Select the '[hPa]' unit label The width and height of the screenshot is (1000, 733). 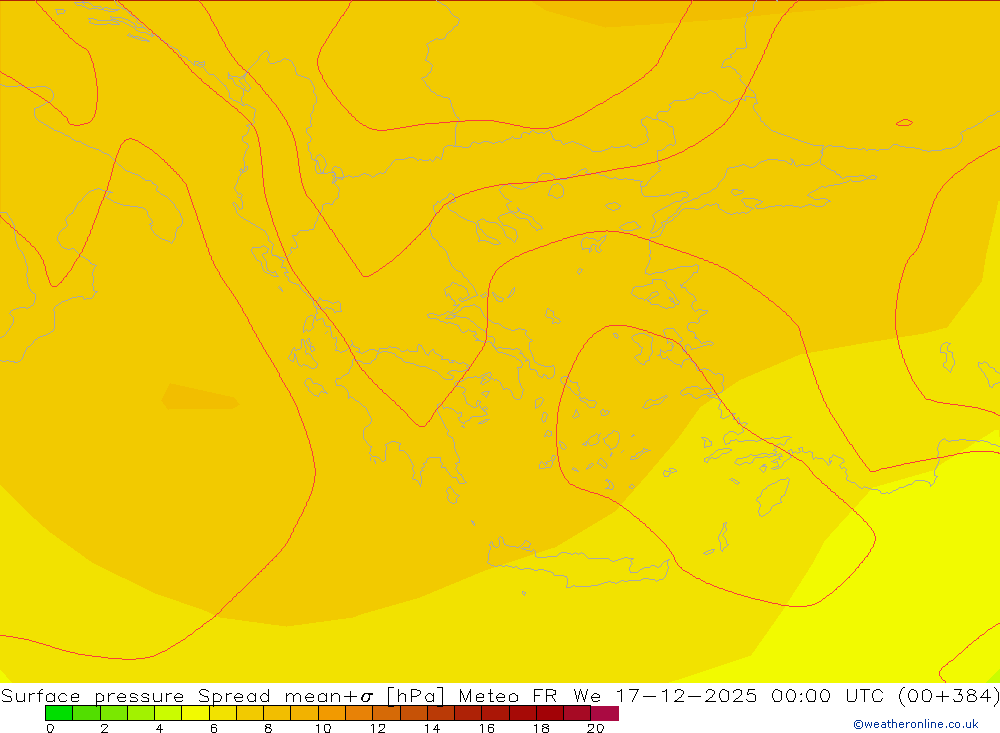(415, 695)
